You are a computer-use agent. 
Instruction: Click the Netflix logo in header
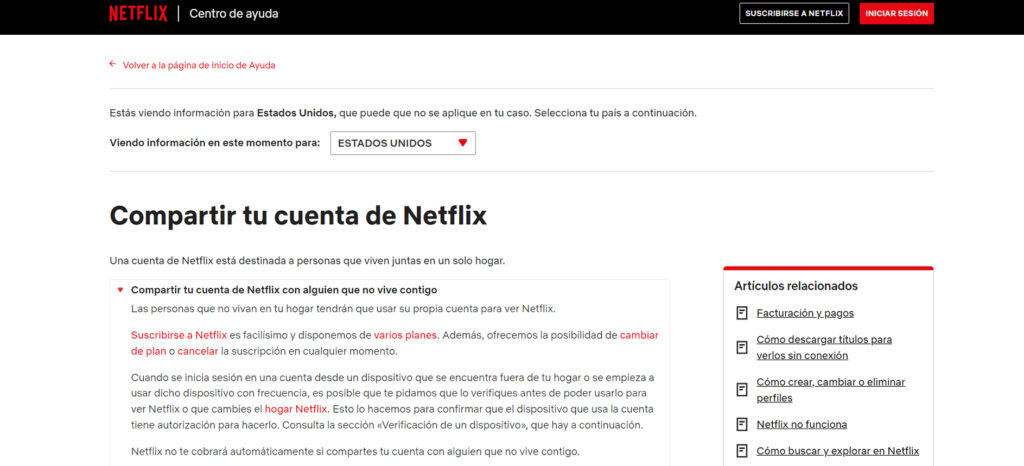point(138,14)
